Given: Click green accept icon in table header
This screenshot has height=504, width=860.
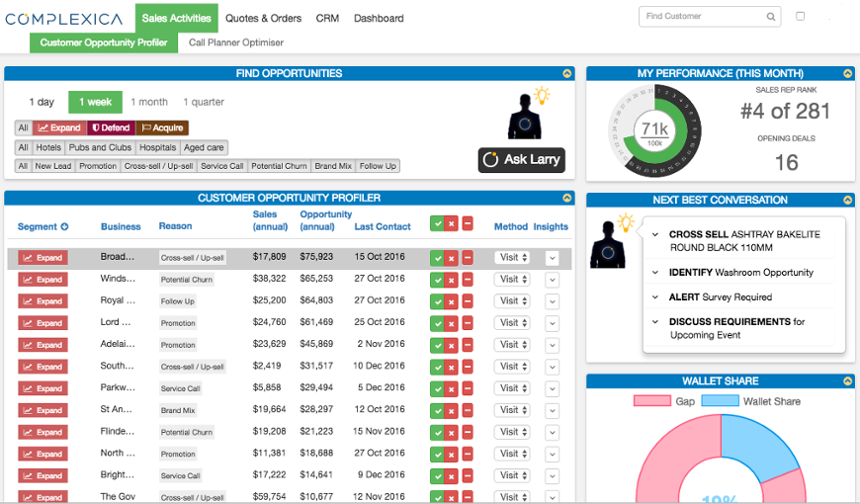Looking at the screenshot, I should pyautogui.click(x=437, y=223).
